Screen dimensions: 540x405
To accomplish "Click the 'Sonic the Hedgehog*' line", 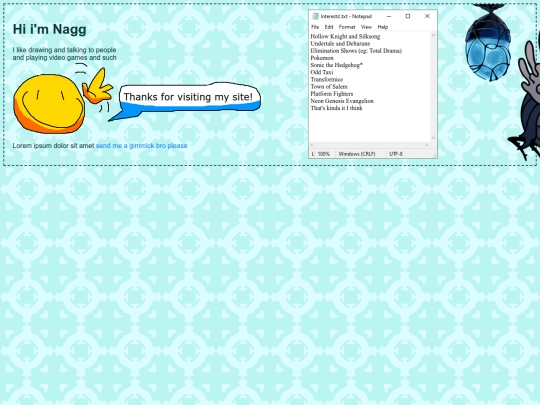I will coord(336,65).
